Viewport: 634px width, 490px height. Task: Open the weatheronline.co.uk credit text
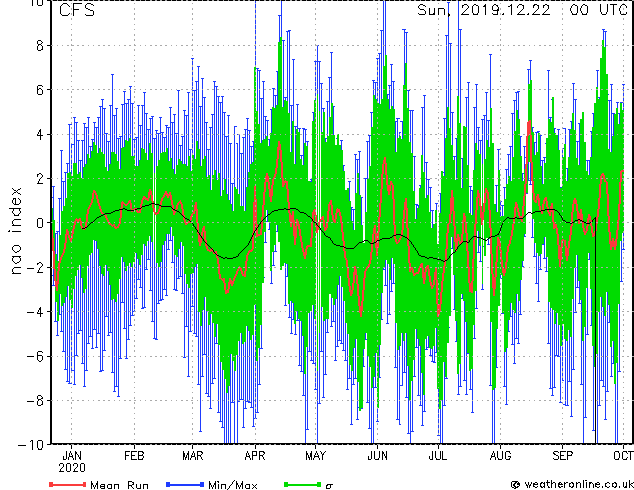tap(572, 484)
